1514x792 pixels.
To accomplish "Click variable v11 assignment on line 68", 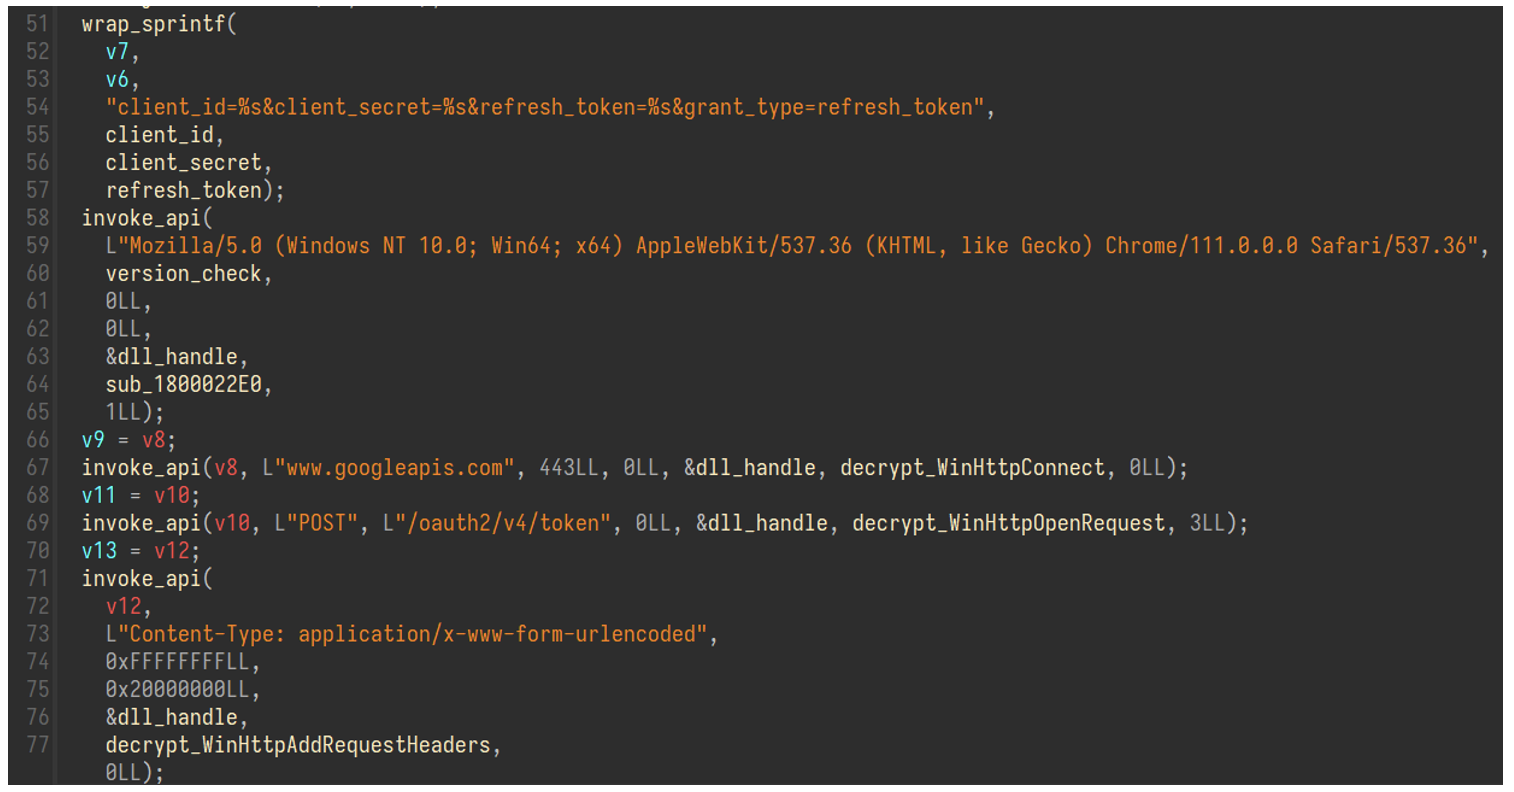I will [x=99, y=496].
